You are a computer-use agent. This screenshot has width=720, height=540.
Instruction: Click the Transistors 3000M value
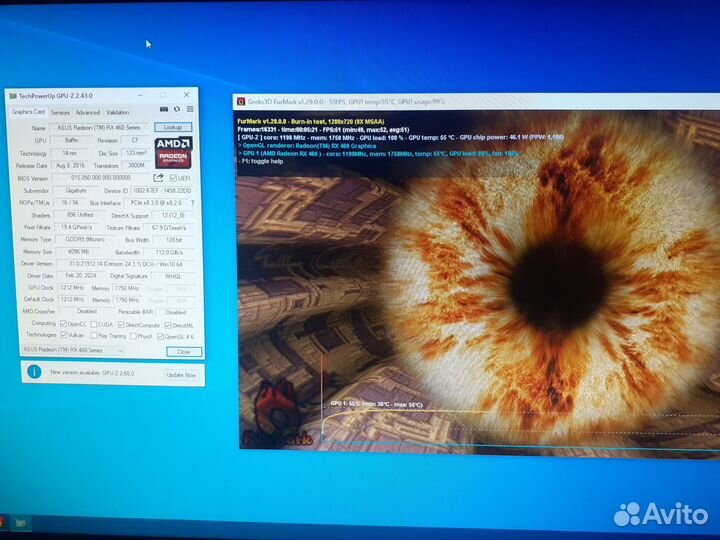pos(136,165)
